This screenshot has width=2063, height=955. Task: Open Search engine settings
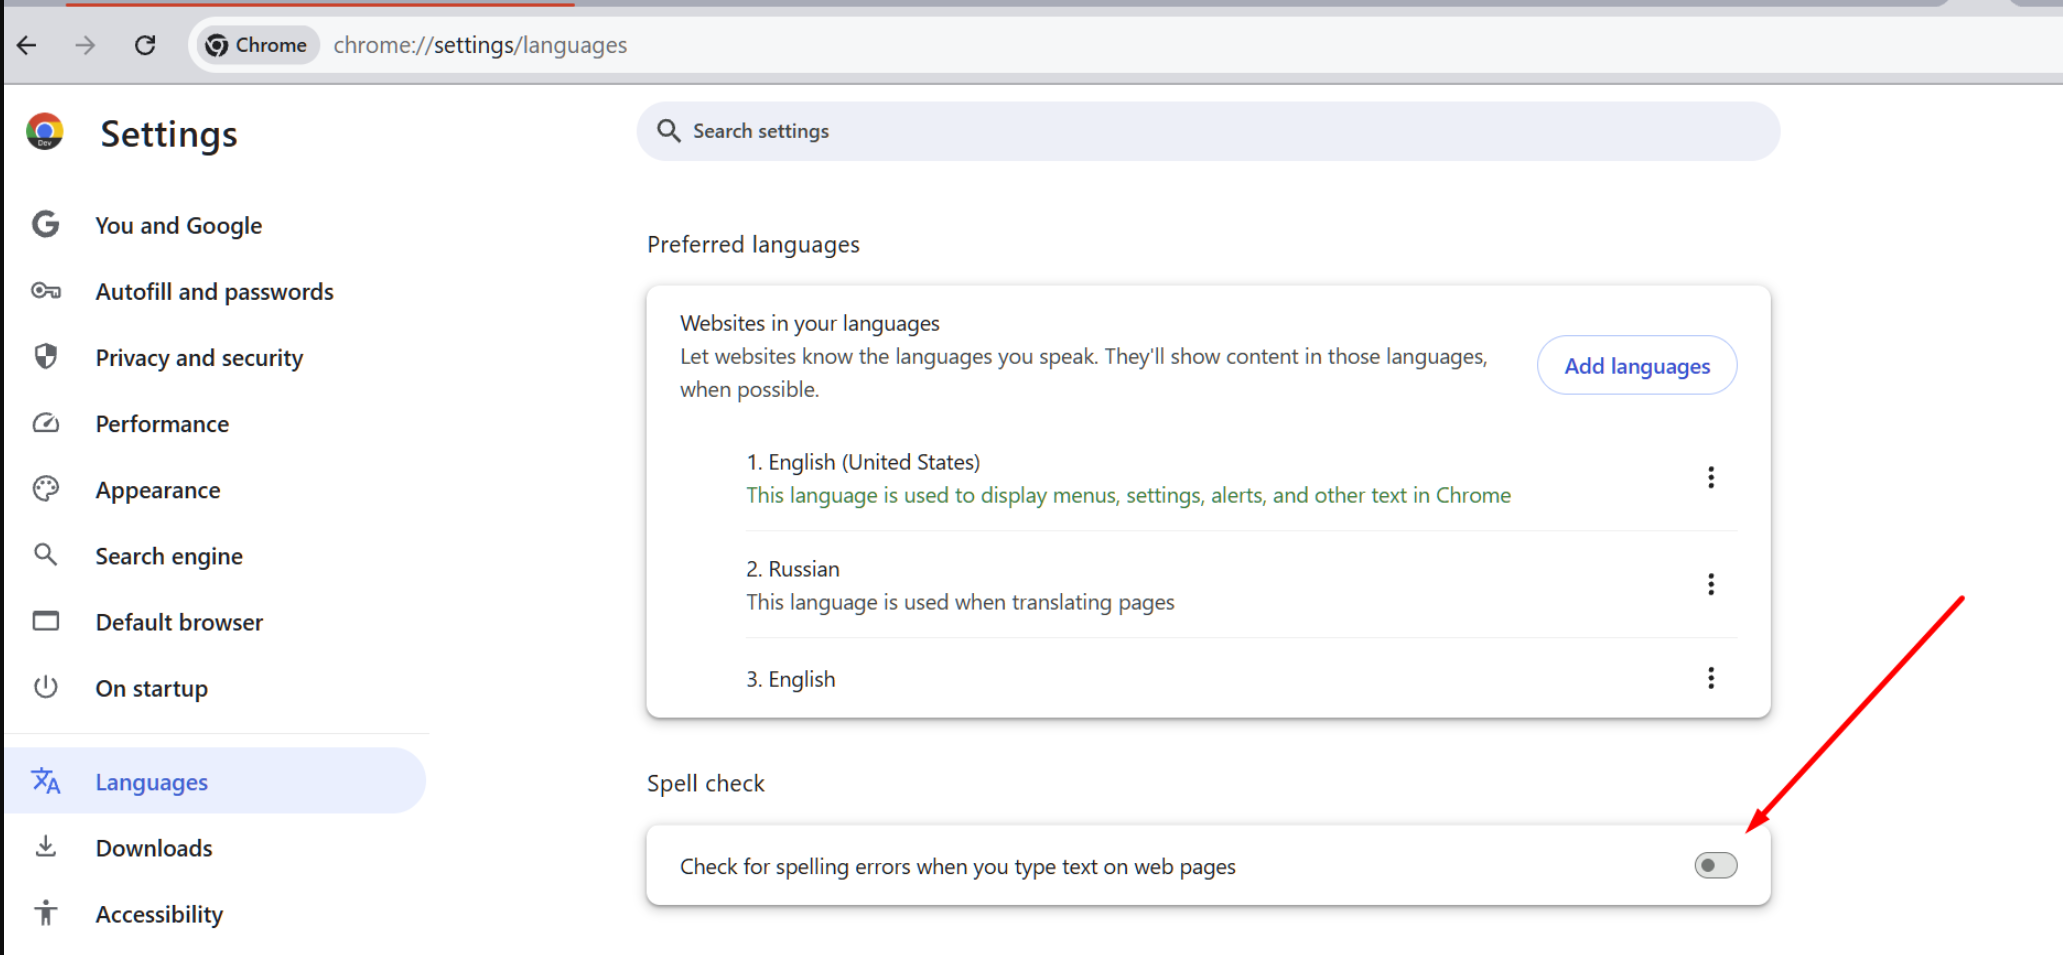coord(169,556)
